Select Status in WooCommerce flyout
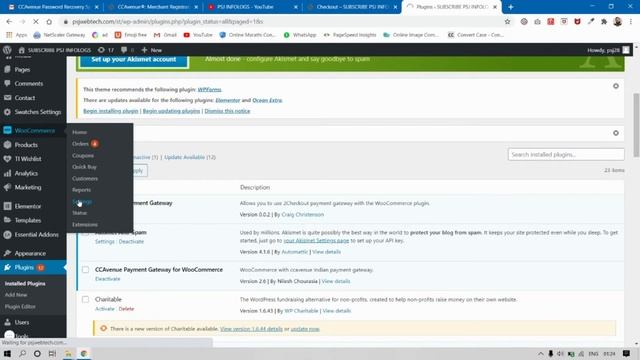This screenshot has width=640, height=360. pos(79,213)
